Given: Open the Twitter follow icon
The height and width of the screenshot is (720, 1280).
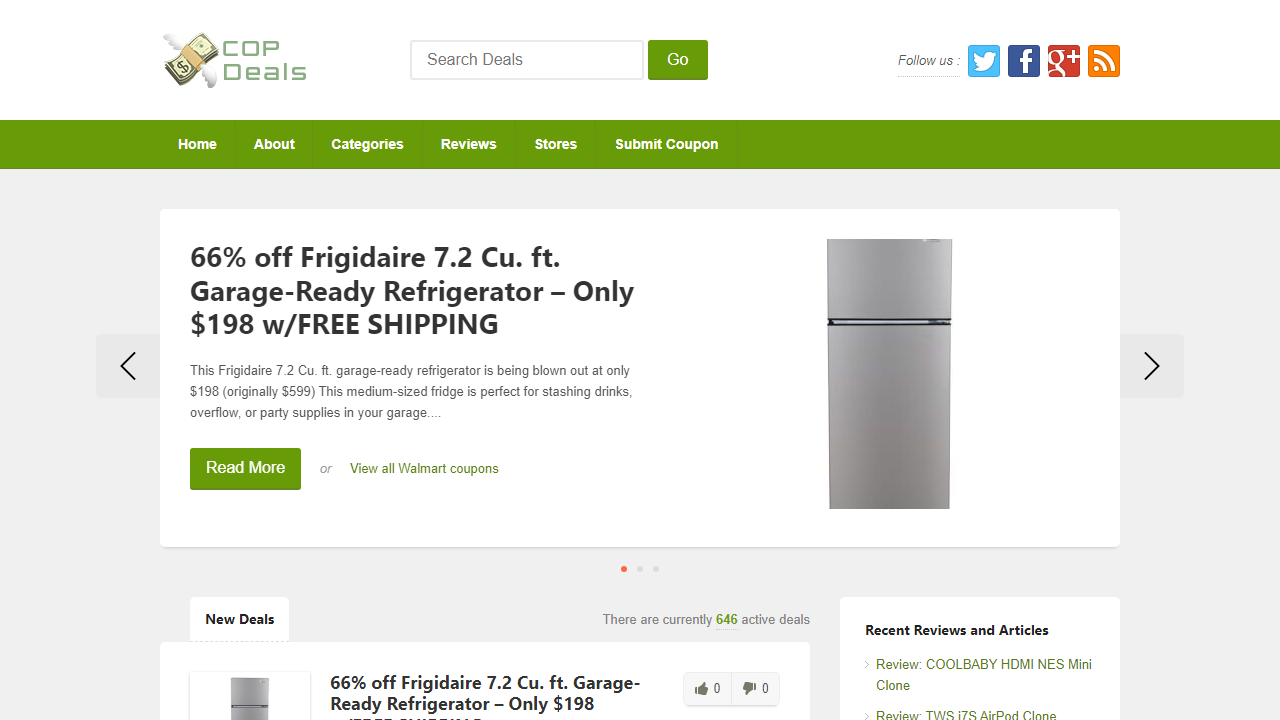Looking at the screenshot, I should coord(984,61).
